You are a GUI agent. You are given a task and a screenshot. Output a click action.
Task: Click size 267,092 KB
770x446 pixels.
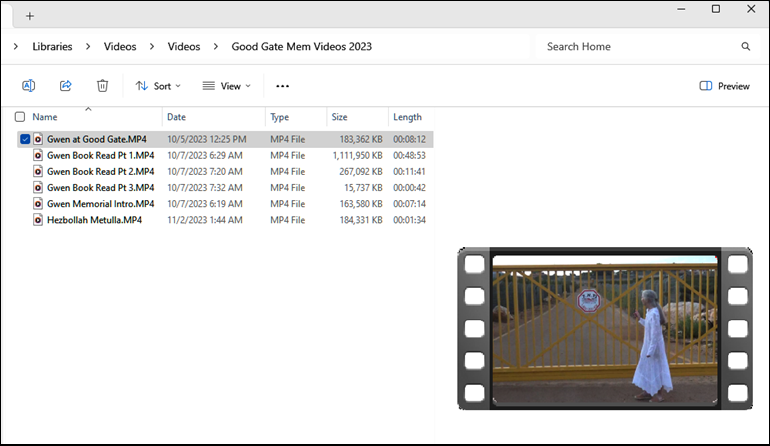(361, 172)
